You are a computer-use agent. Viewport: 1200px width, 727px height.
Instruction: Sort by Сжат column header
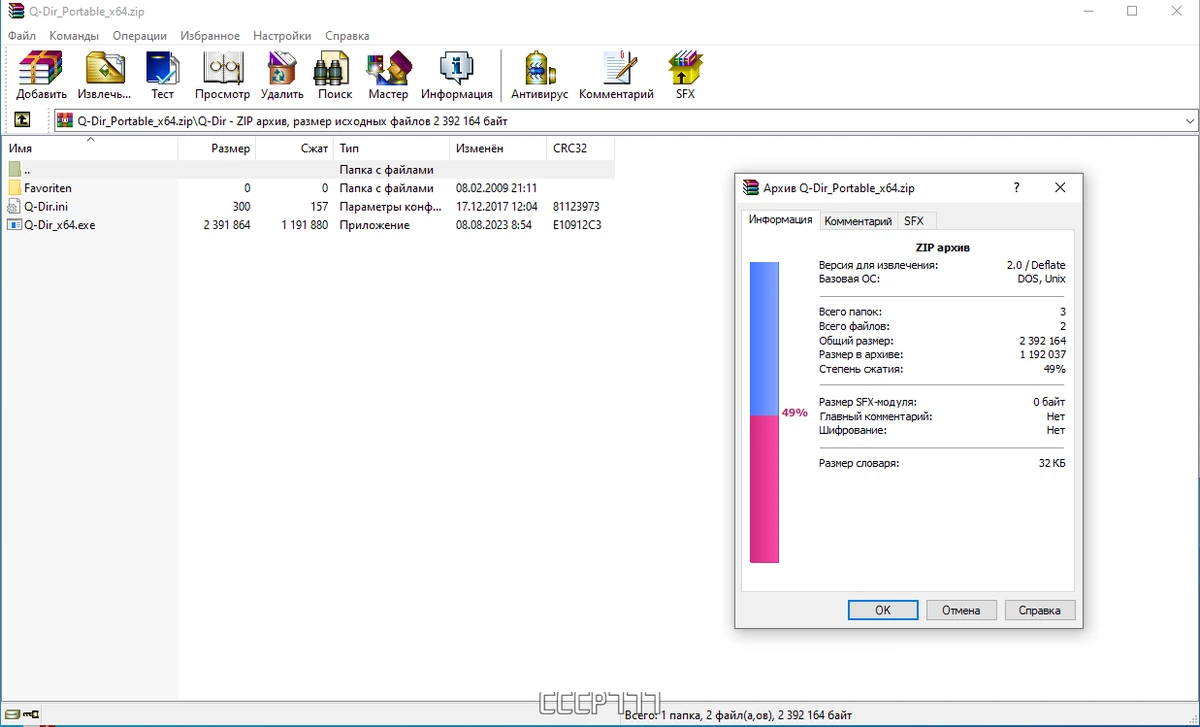coord(295,148)
